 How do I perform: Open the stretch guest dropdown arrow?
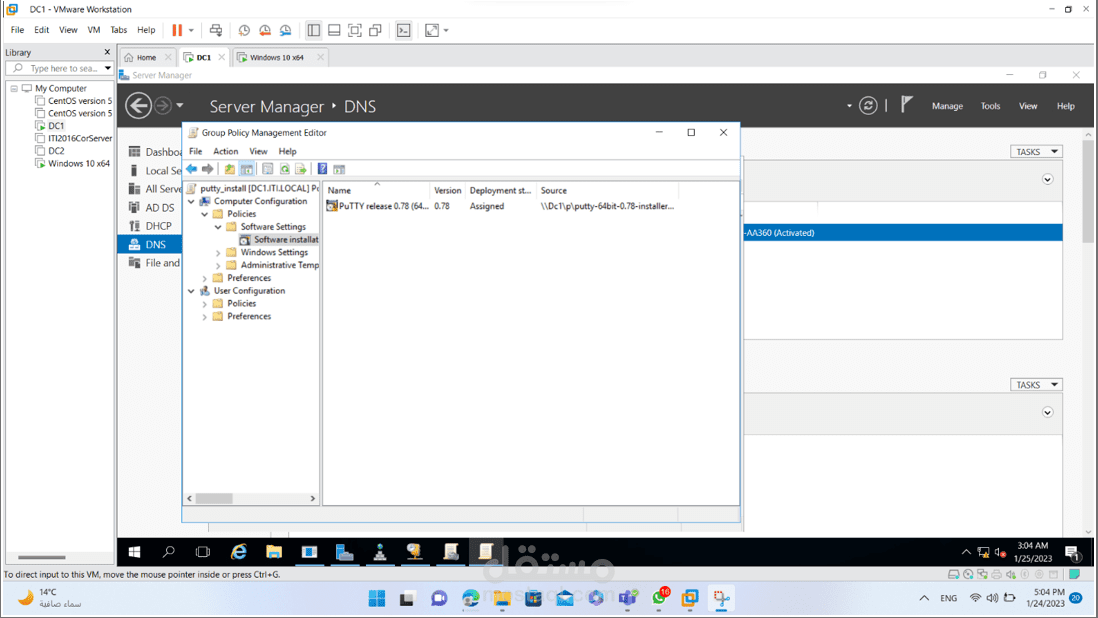[x=446, y=30]
